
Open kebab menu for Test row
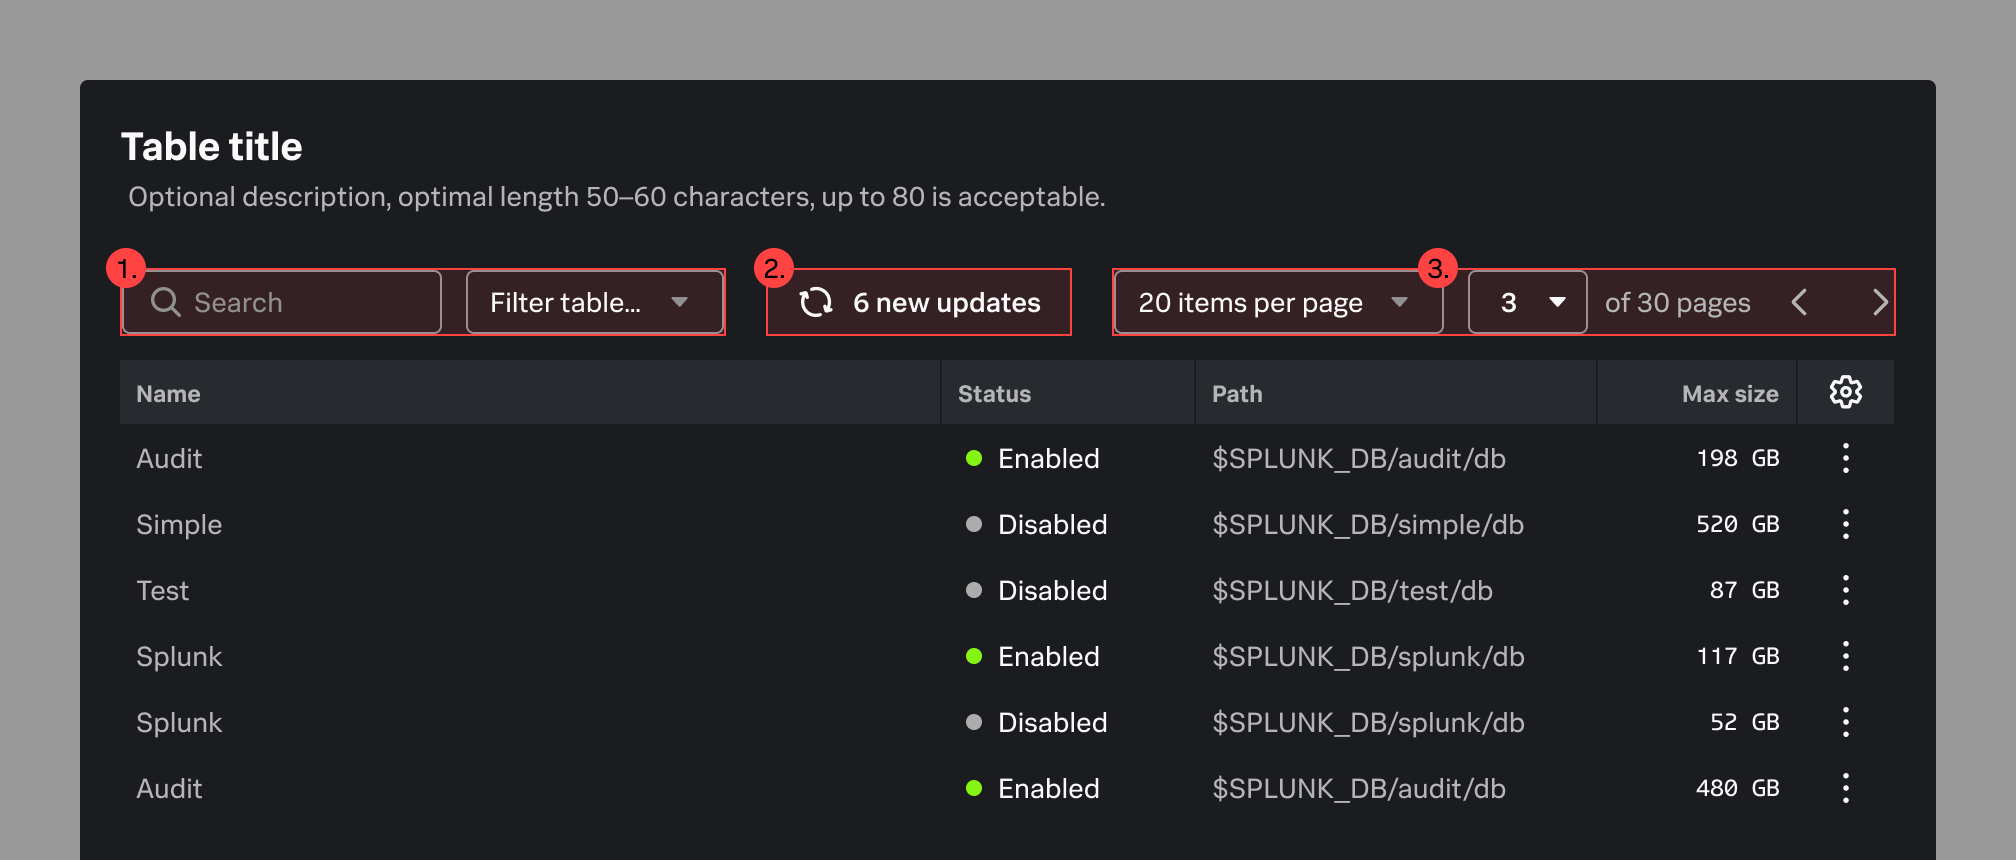1845,590
